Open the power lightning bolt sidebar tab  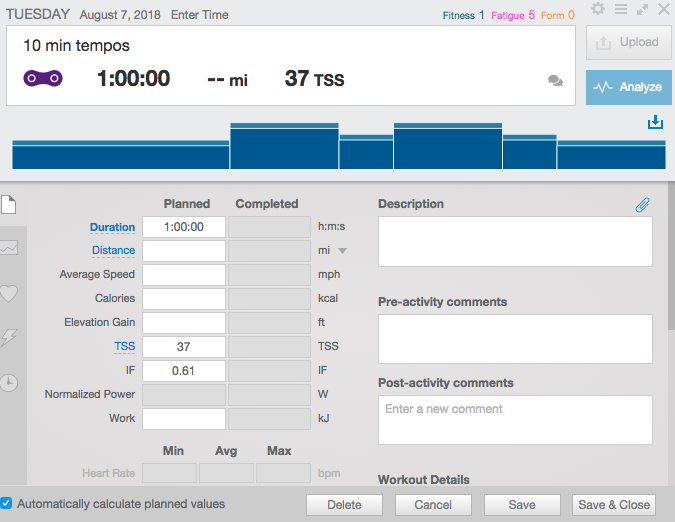[9, 338]
